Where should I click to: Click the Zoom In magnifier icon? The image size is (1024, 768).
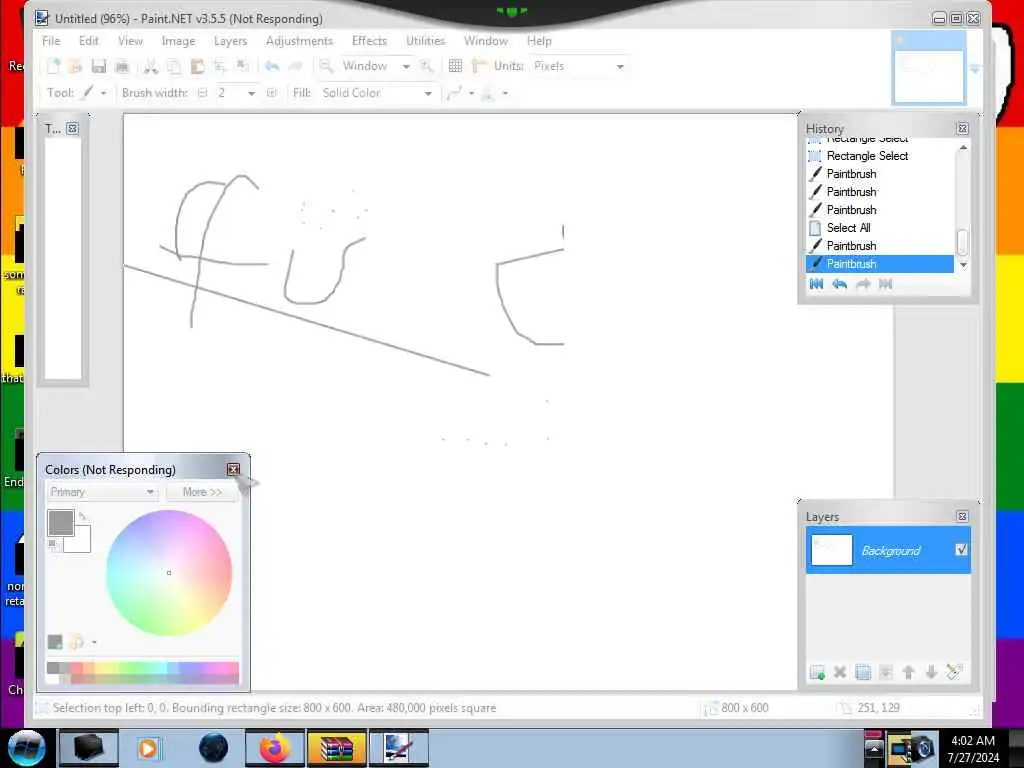tap(426, 66)
